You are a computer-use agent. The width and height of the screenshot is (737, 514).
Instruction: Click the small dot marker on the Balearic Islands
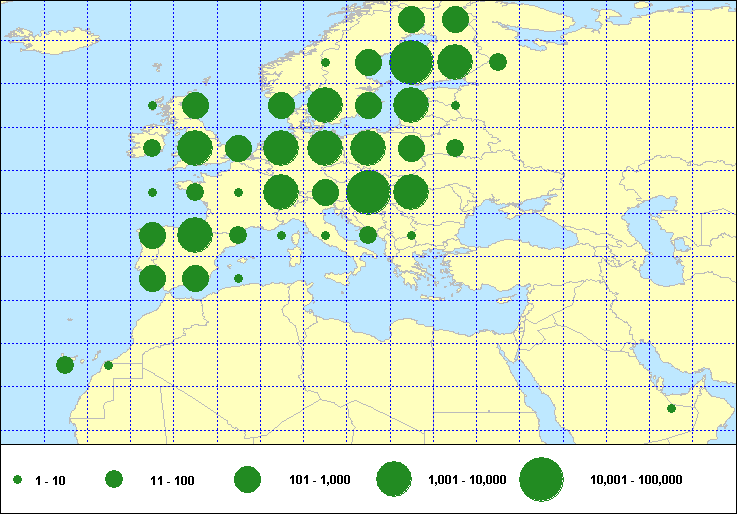(238, 278)
